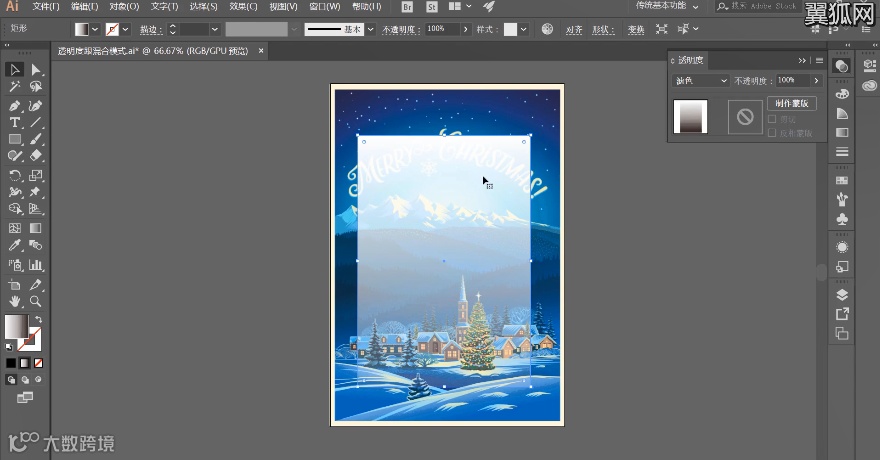Select the Eyedropper tool

coord(15,245)
